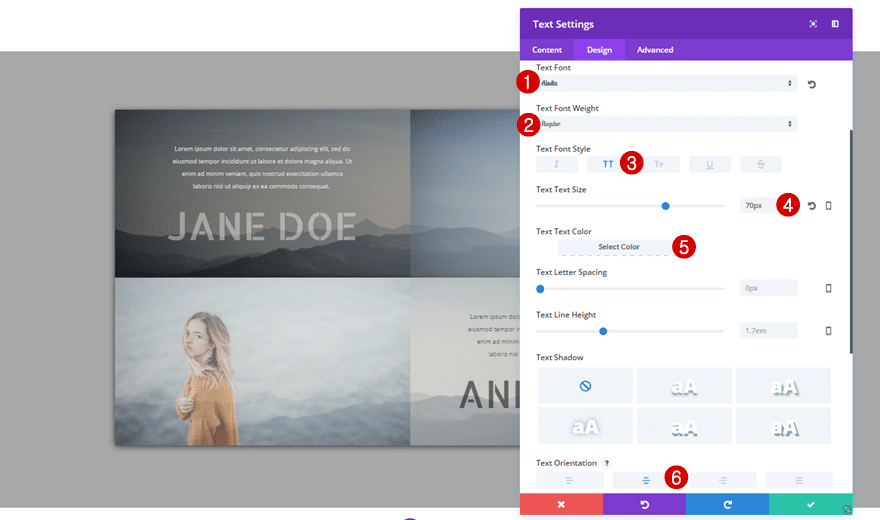The width and height of the screenshot is (880, 520).
Task: Snap settings panel to sidebar icon
Action: 835,24
